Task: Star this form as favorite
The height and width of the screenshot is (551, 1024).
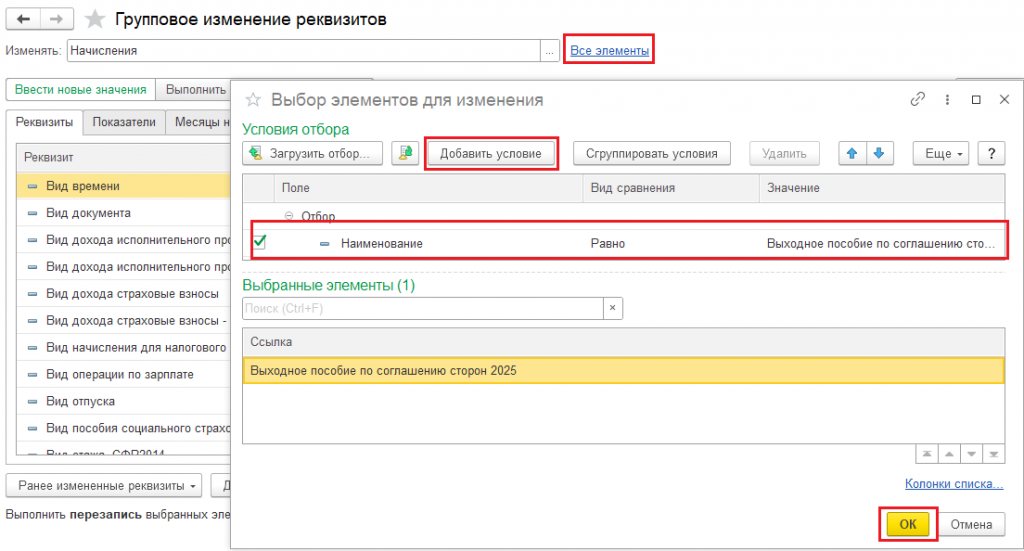Action: coord(95,20)
